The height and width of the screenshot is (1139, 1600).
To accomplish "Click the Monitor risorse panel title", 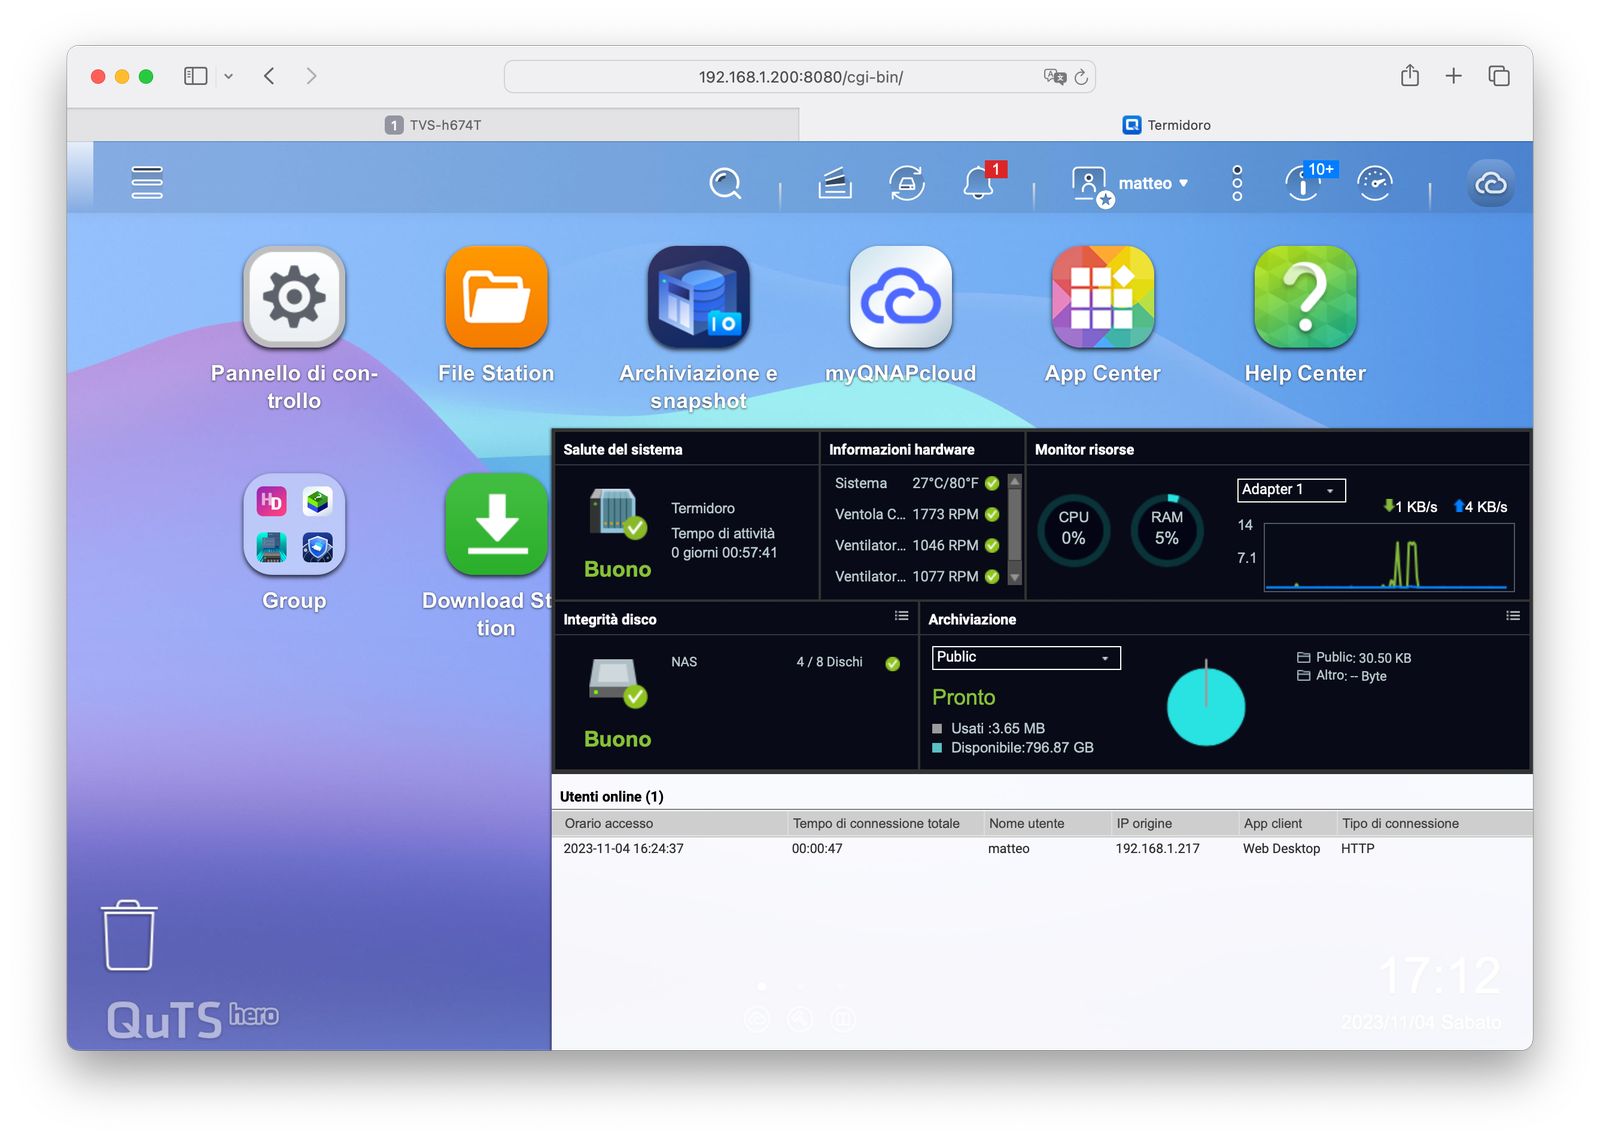I will click(x=1084, y=450).
